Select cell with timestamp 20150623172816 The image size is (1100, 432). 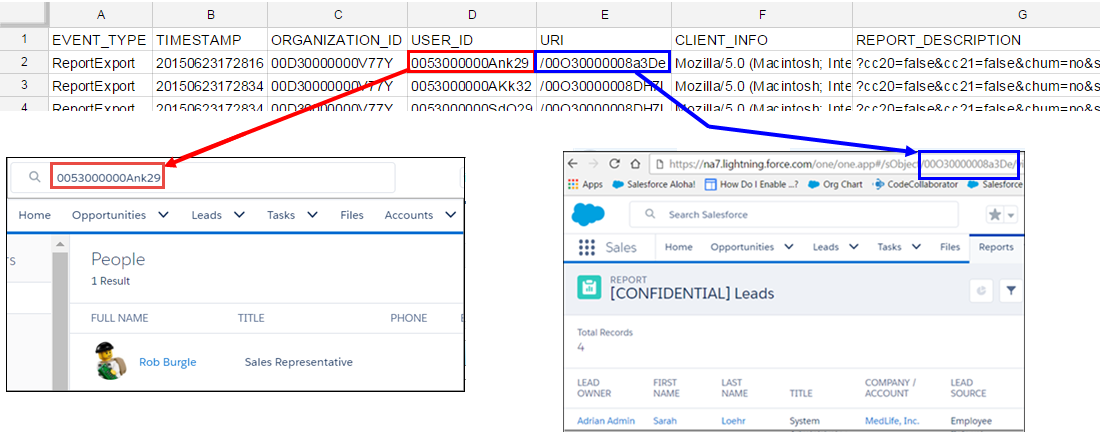point(210,62)
